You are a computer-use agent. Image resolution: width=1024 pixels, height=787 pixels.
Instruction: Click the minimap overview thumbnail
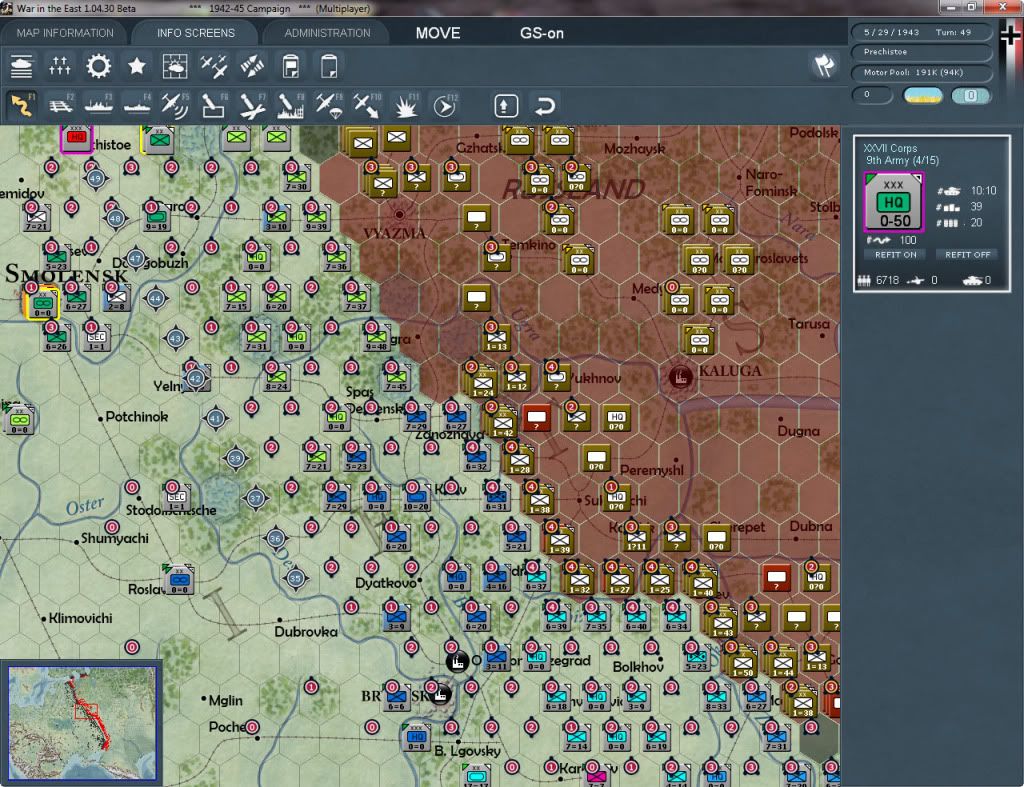(x=82, y=722)
